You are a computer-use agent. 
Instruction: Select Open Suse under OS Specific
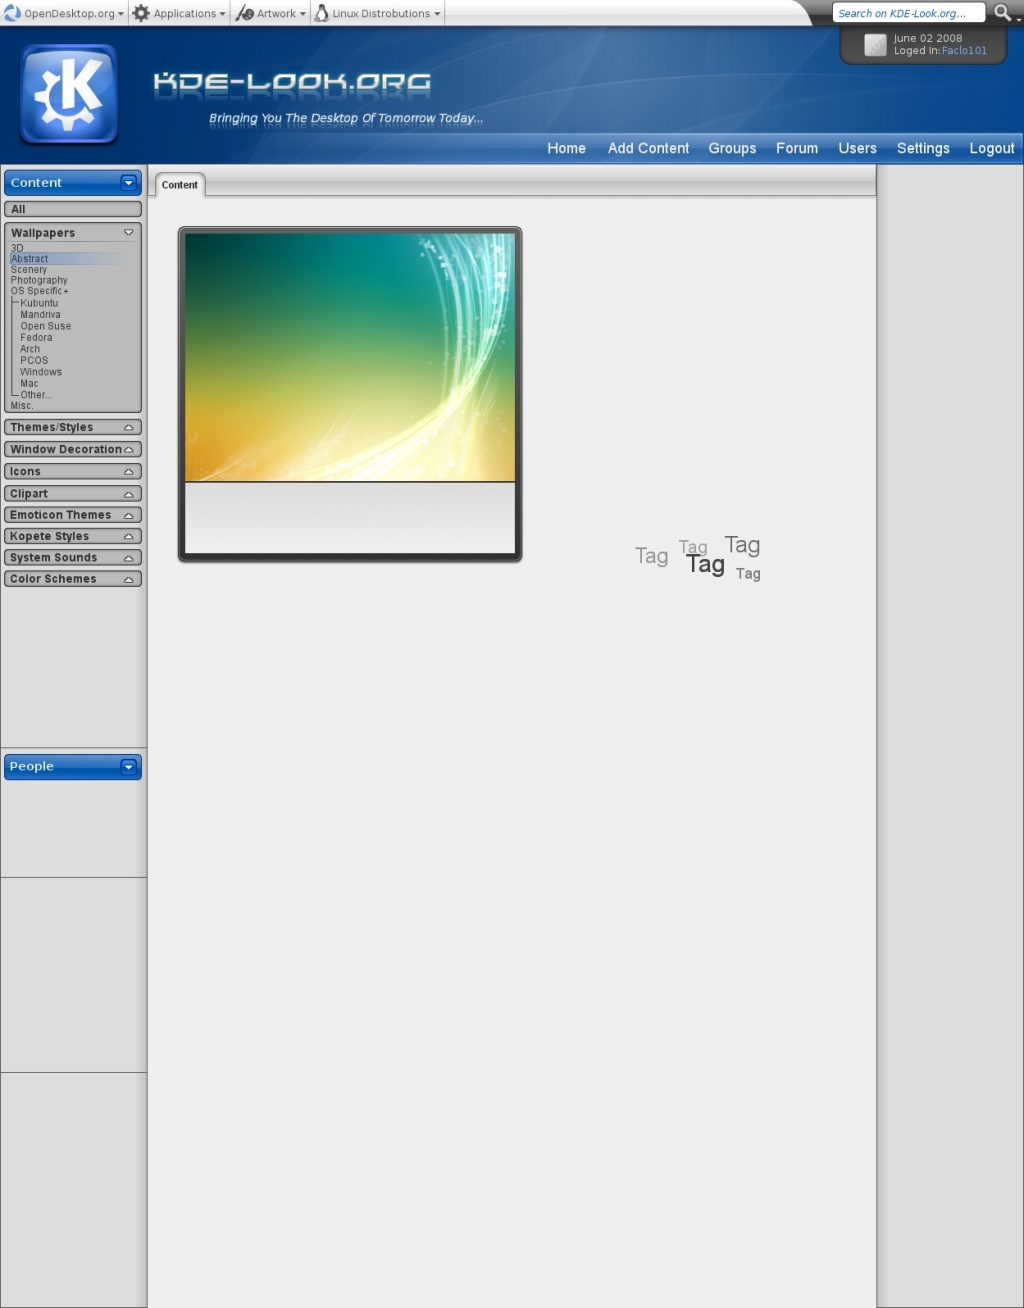[x=46, y=326]
